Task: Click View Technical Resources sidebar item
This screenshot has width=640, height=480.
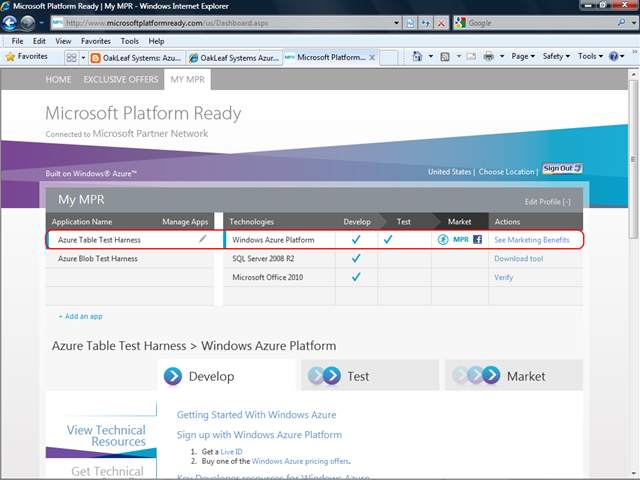Action: (106, 436)
